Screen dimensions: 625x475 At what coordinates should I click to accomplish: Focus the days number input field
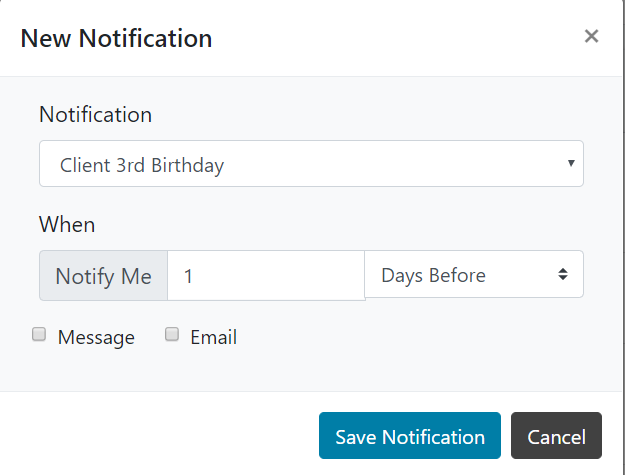pyautogui.click(x=265, y=275)
